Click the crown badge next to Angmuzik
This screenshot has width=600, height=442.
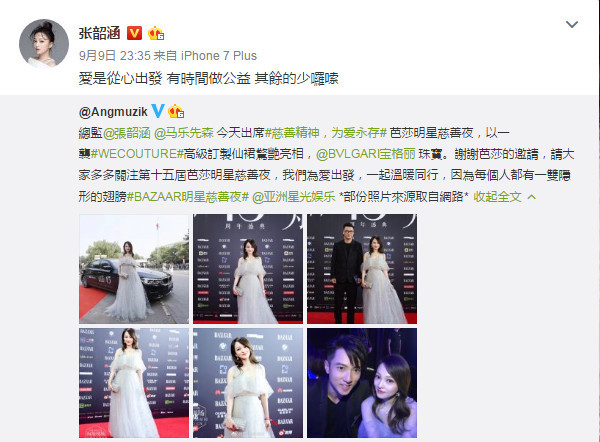click(176, 111)
